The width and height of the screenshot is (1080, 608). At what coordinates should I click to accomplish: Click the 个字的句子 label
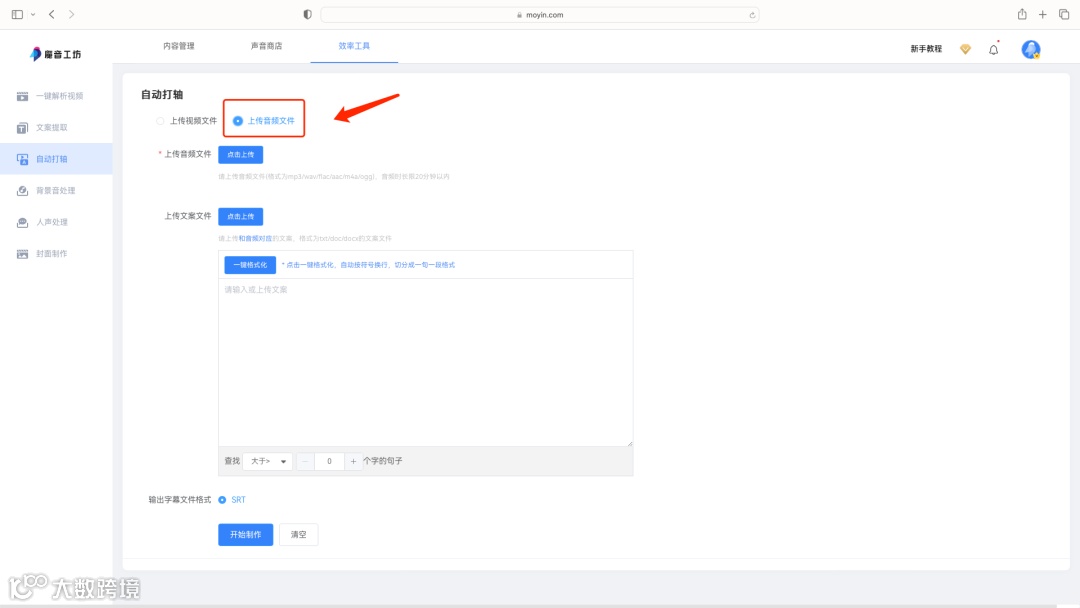tap(383, 461)
